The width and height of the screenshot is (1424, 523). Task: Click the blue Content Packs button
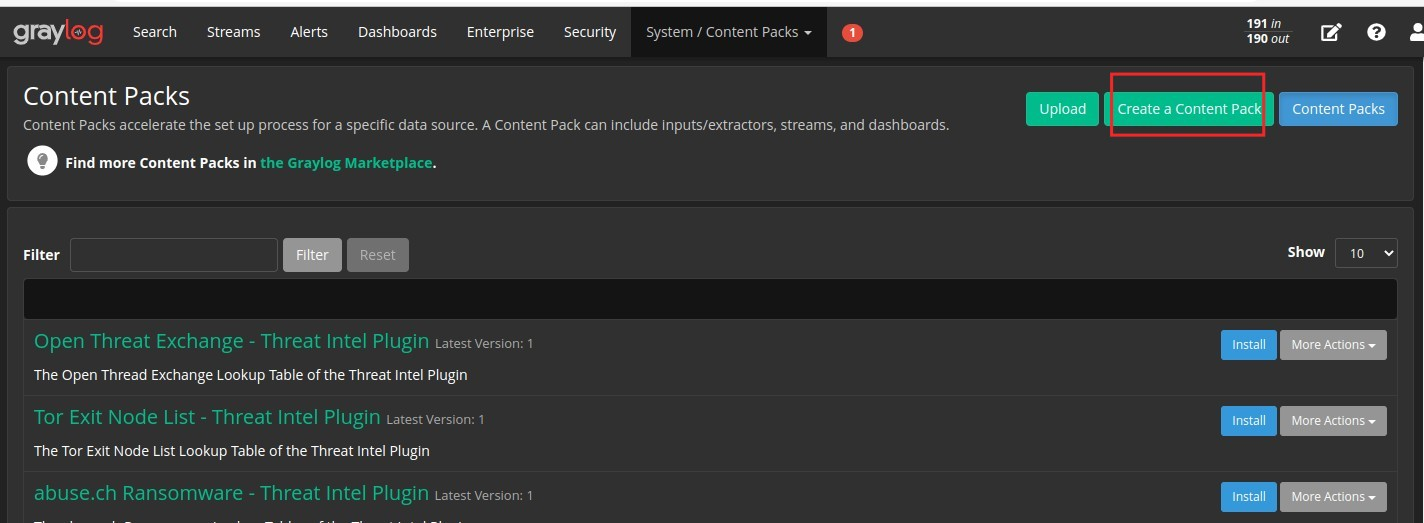pyautogui.click(x=1338, y=109)
